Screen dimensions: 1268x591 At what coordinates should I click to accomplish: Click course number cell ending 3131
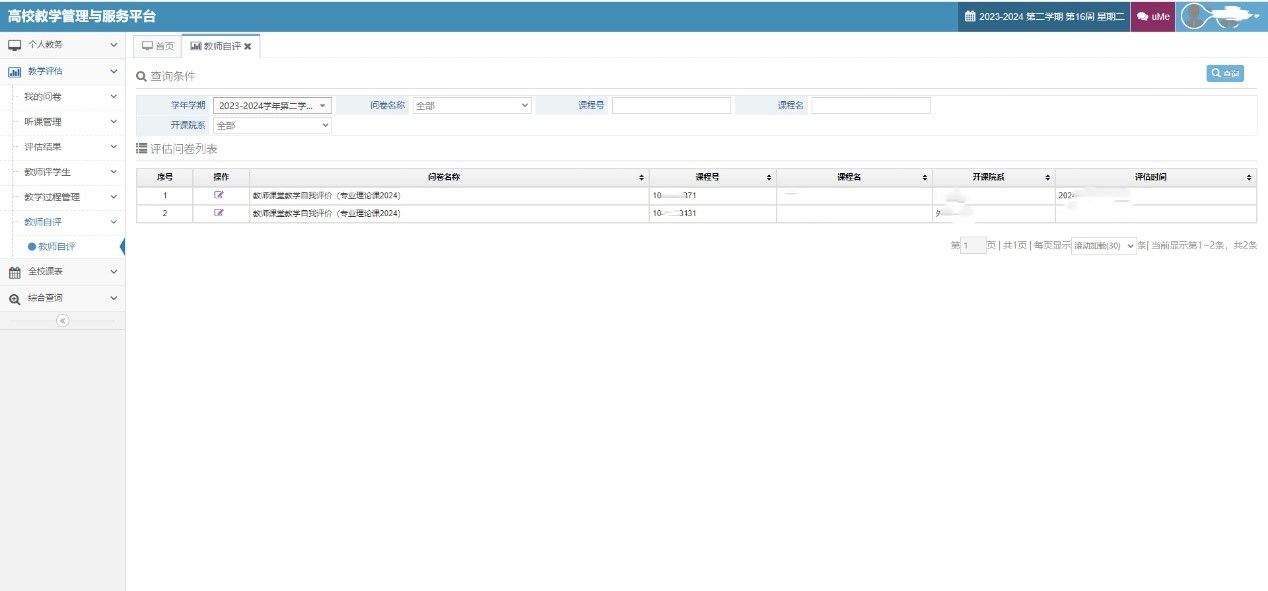(712, 214)
